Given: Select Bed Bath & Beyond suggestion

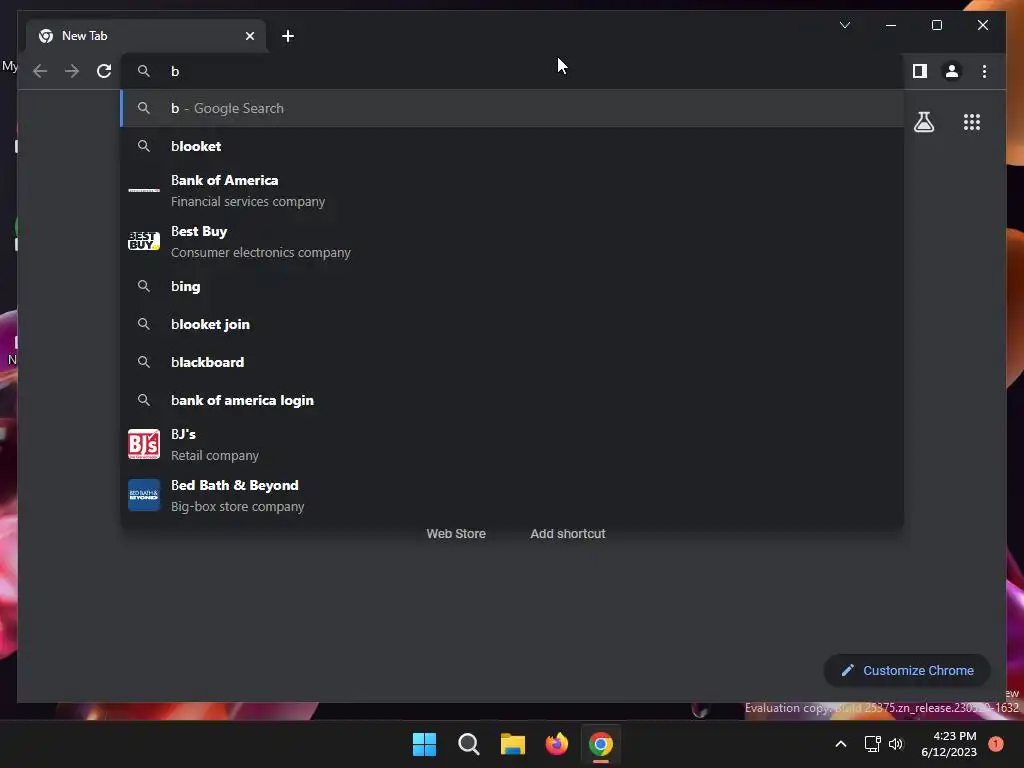Looking at the screenshot, I should [513, 495].
